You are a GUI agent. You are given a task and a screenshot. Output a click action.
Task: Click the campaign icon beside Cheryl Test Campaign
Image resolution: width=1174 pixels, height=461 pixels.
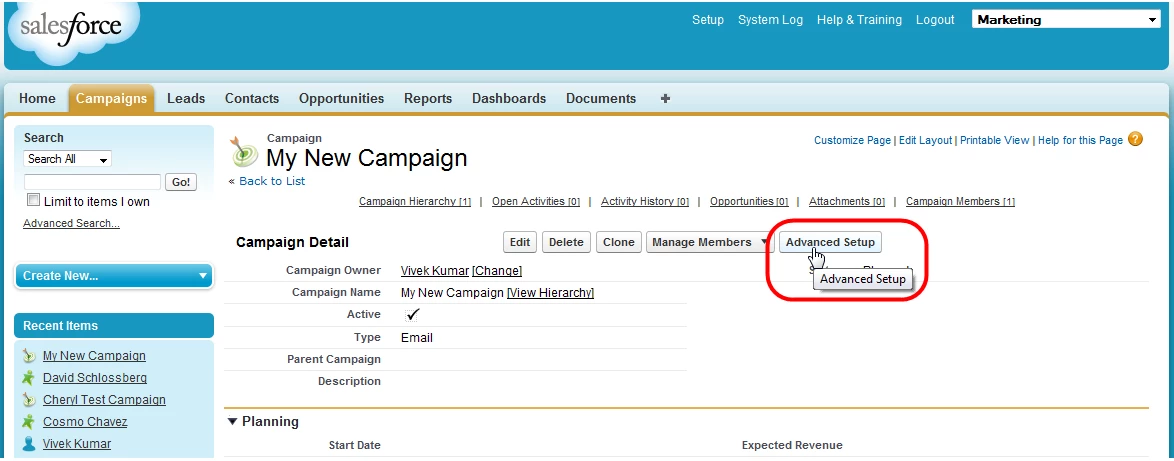pyautogui.click(x=29, y=400)
